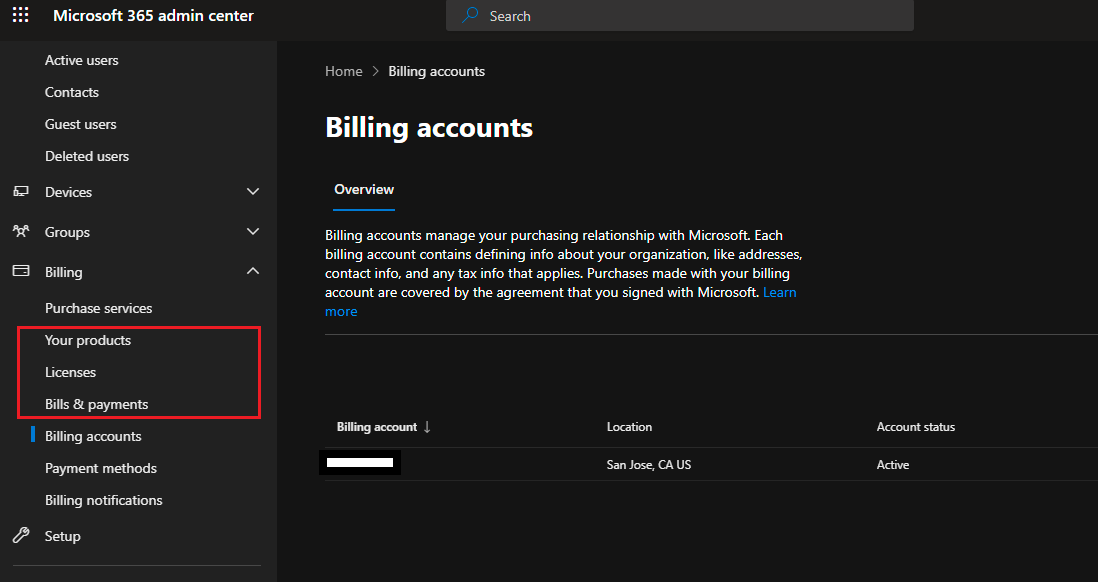Click San Jose, CA US cell
Image resolution: width=1098 pixels, height=582 pixels.
point(648,464)
